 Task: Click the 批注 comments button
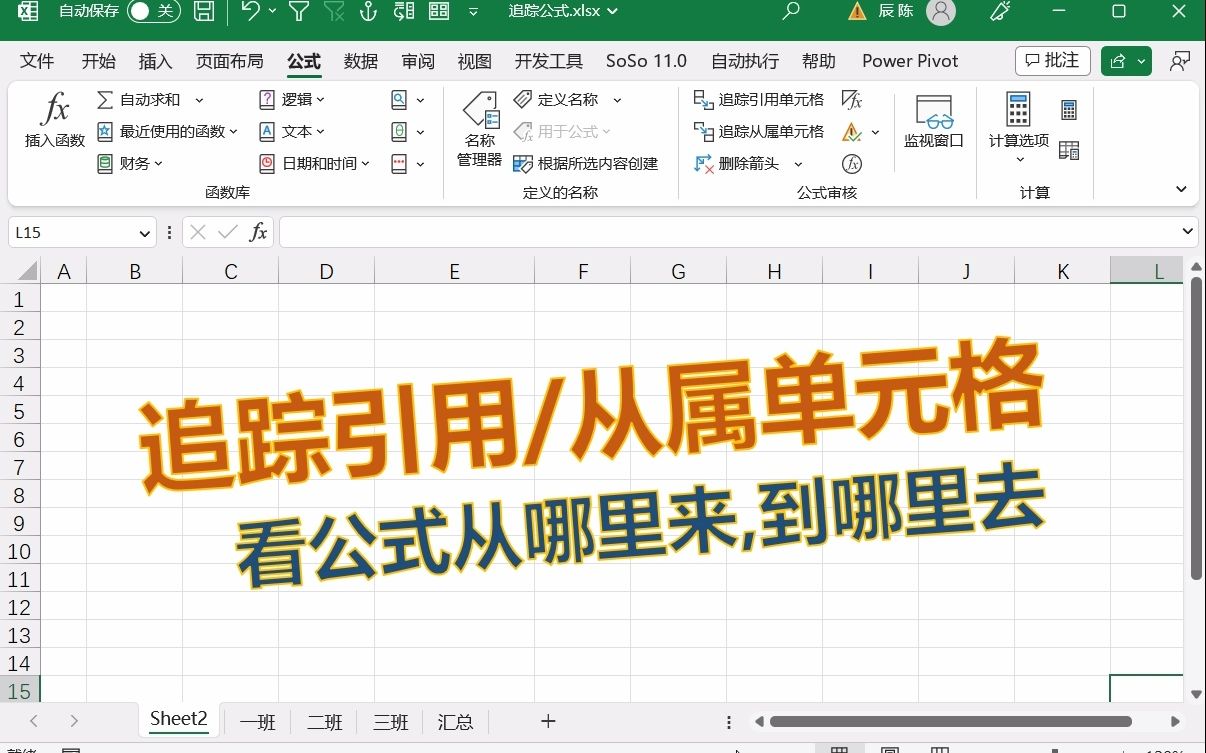1053,61
